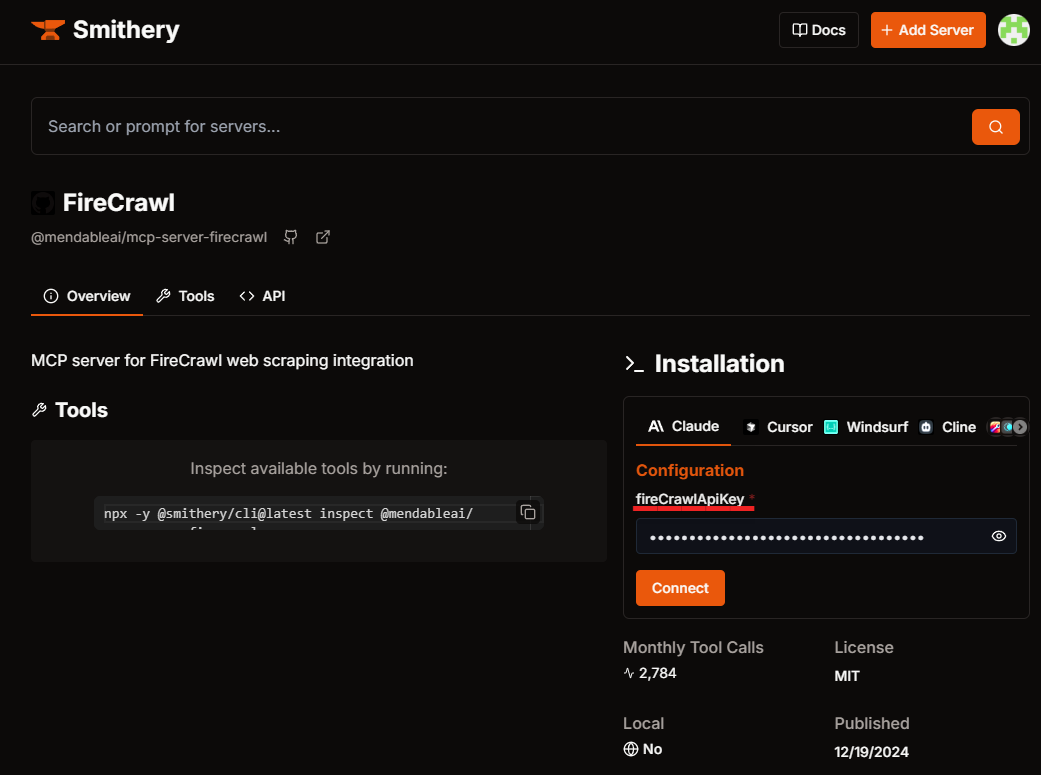Image resolution: width=1041 pixels, height=775 pixels.
Task: Click the FireCrawl GitHub avatar icon
Action: pyautogui.click(x=43, y=203)
